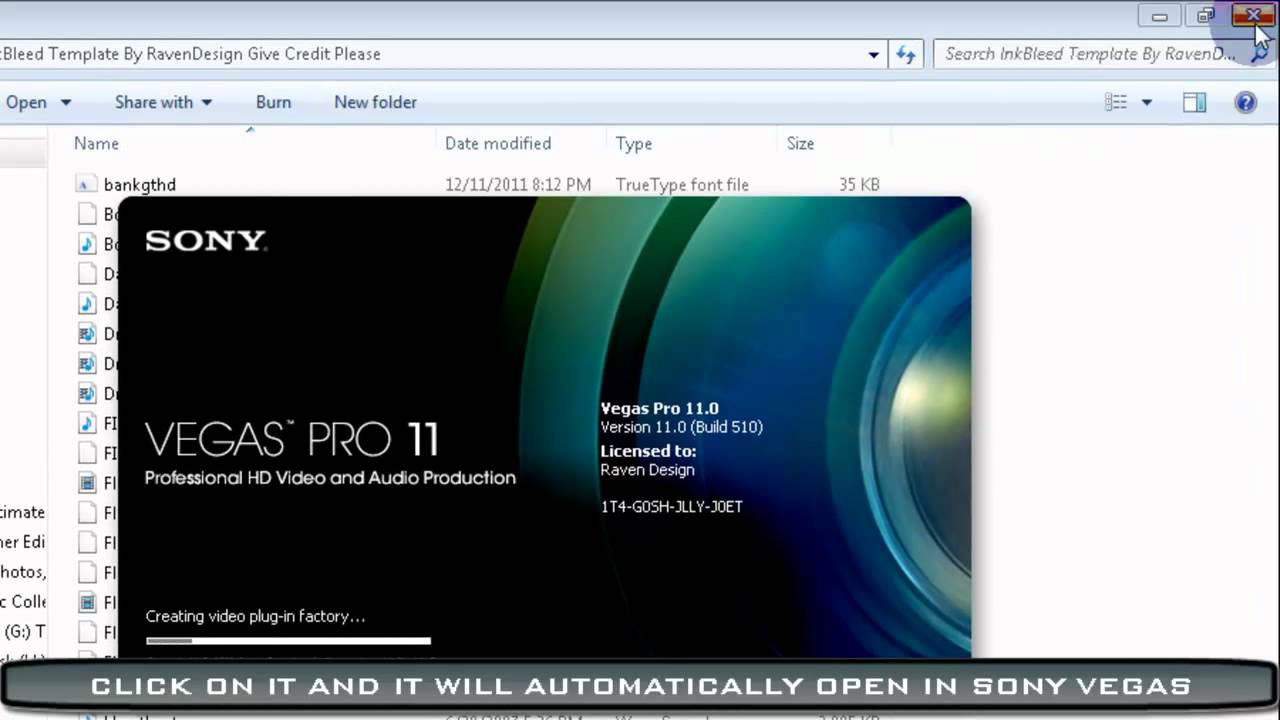1280x720 pixels.
Task: Click the Raven Design licensee name
Action: 647,470
